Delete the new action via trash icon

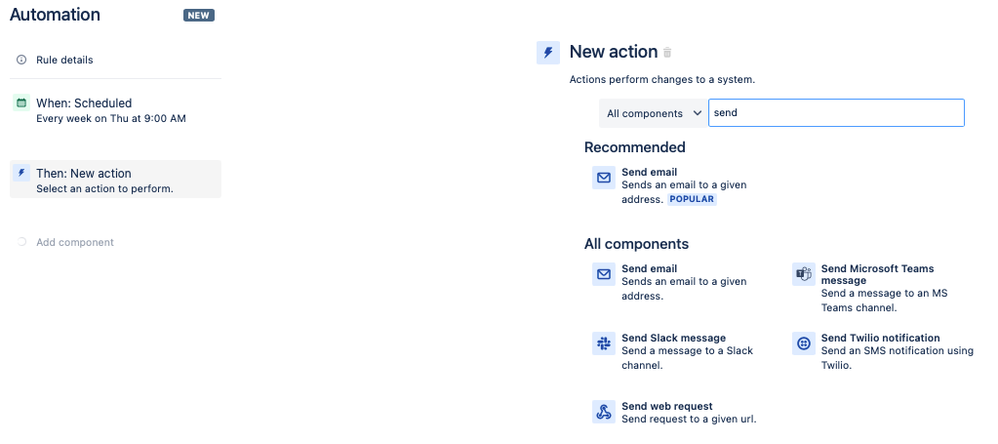668,53
